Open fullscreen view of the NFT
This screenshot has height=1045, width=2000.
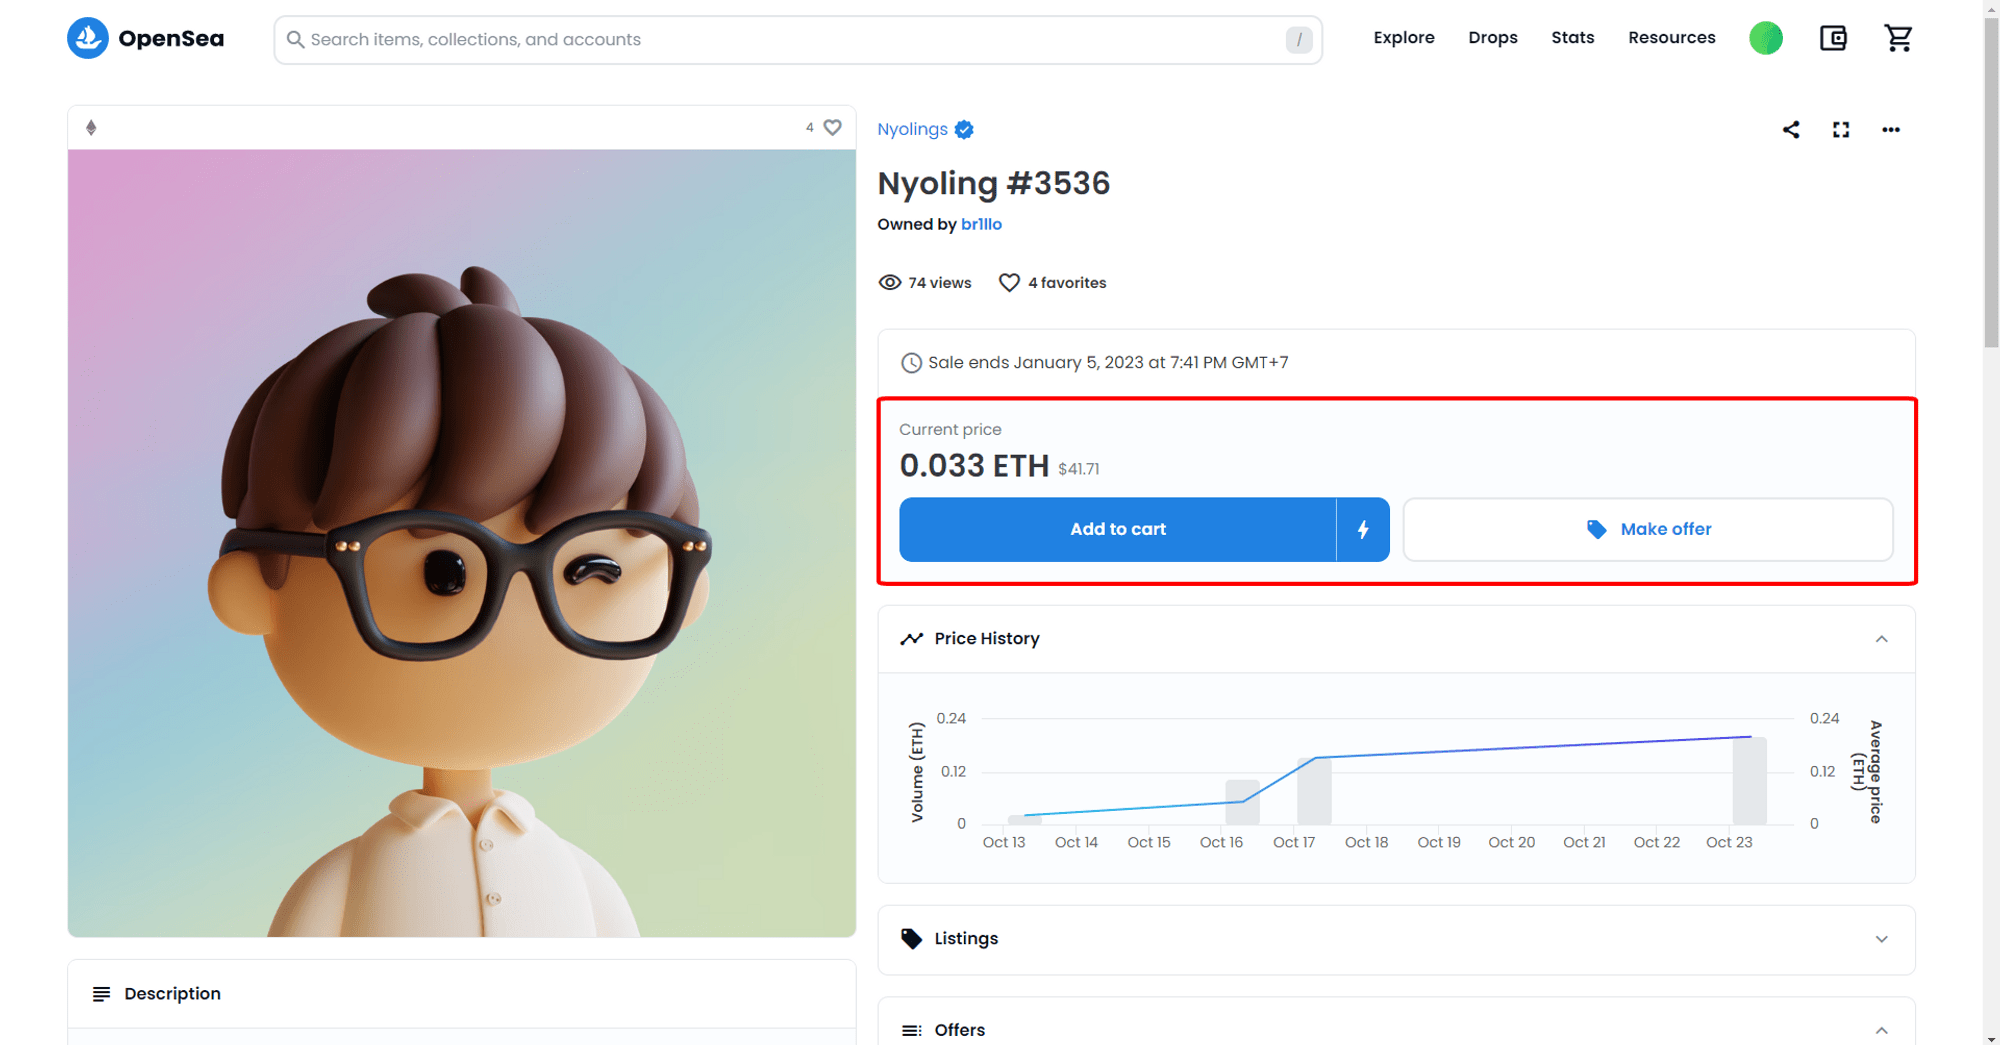tap(1840, 130)
